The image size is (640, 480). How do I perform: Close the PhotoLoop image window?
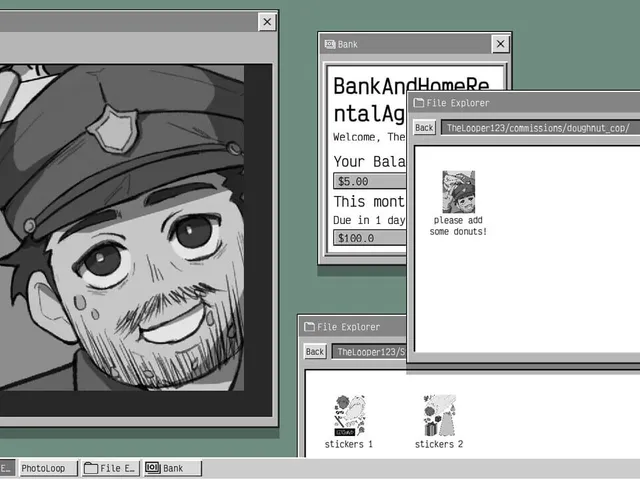tap(267, 22)
